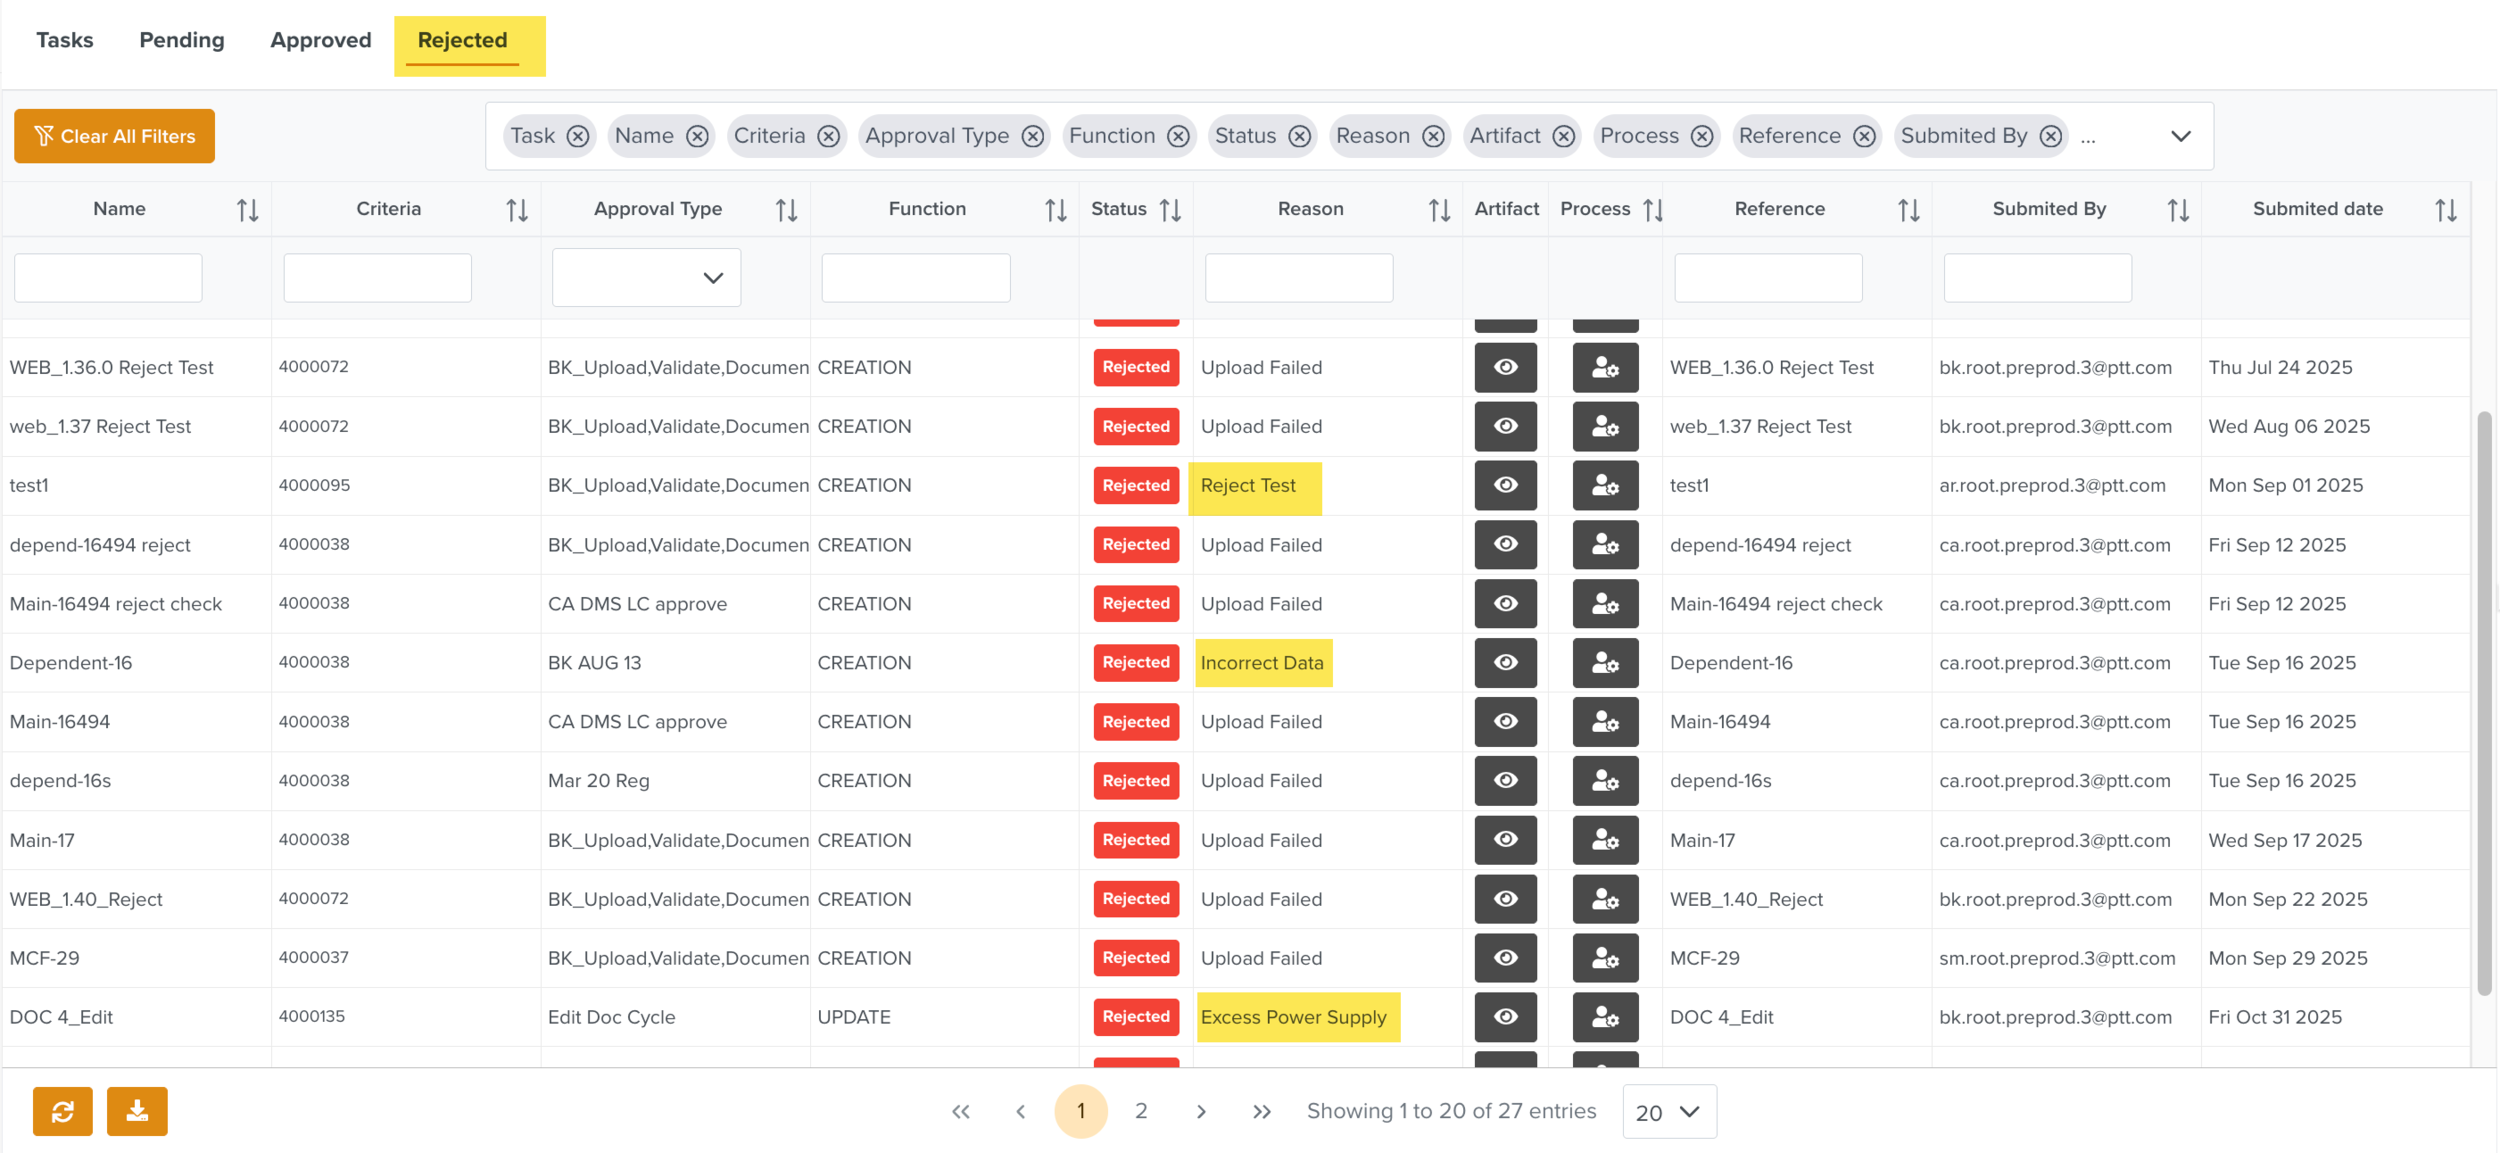Sort by Name column arrows

coord(247,210)
